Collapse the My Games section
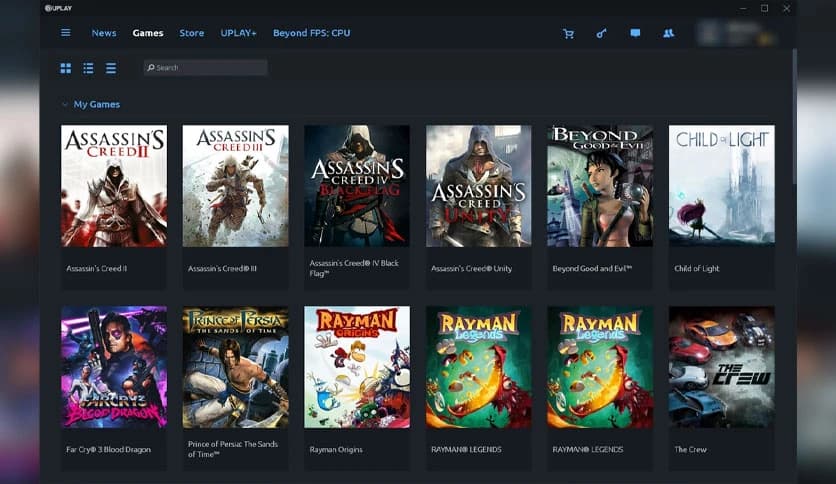 [65, 104]
